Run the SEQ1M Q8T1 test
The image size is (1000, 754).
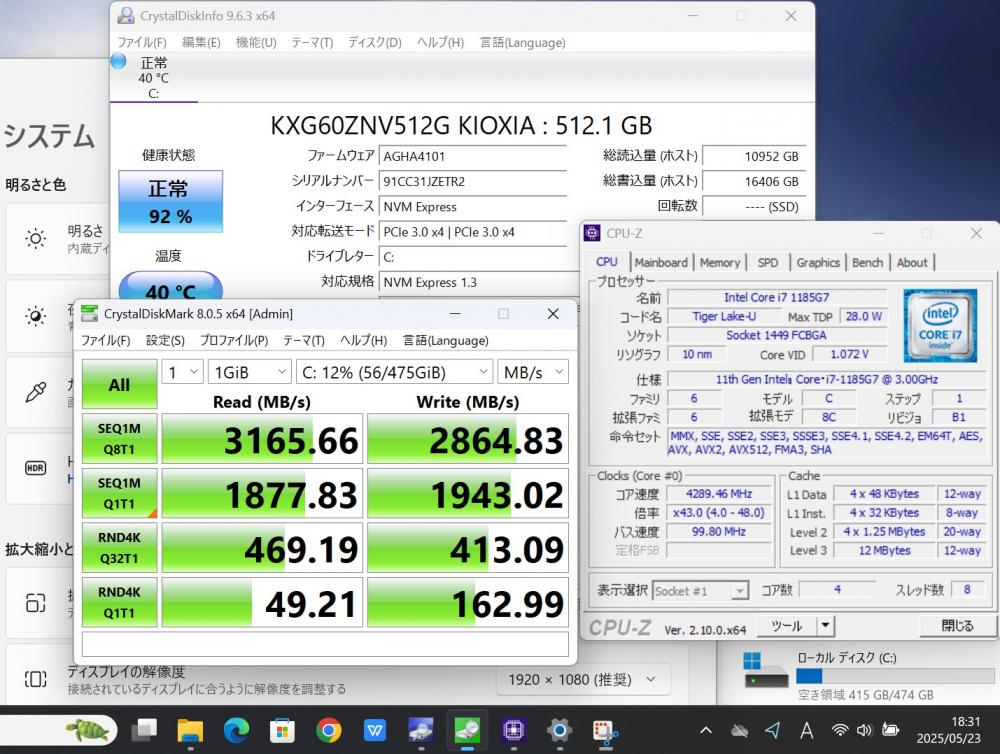pos(119,439)
